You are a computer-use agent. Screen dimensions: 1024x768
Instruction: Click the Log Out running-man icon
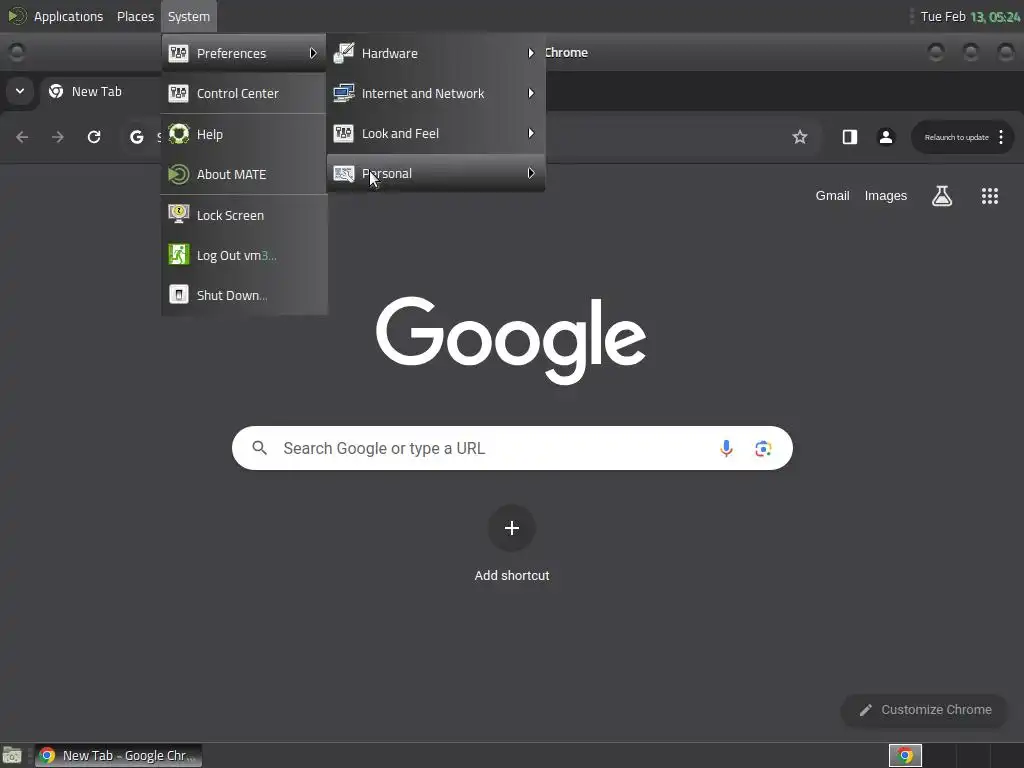[178, 254]
